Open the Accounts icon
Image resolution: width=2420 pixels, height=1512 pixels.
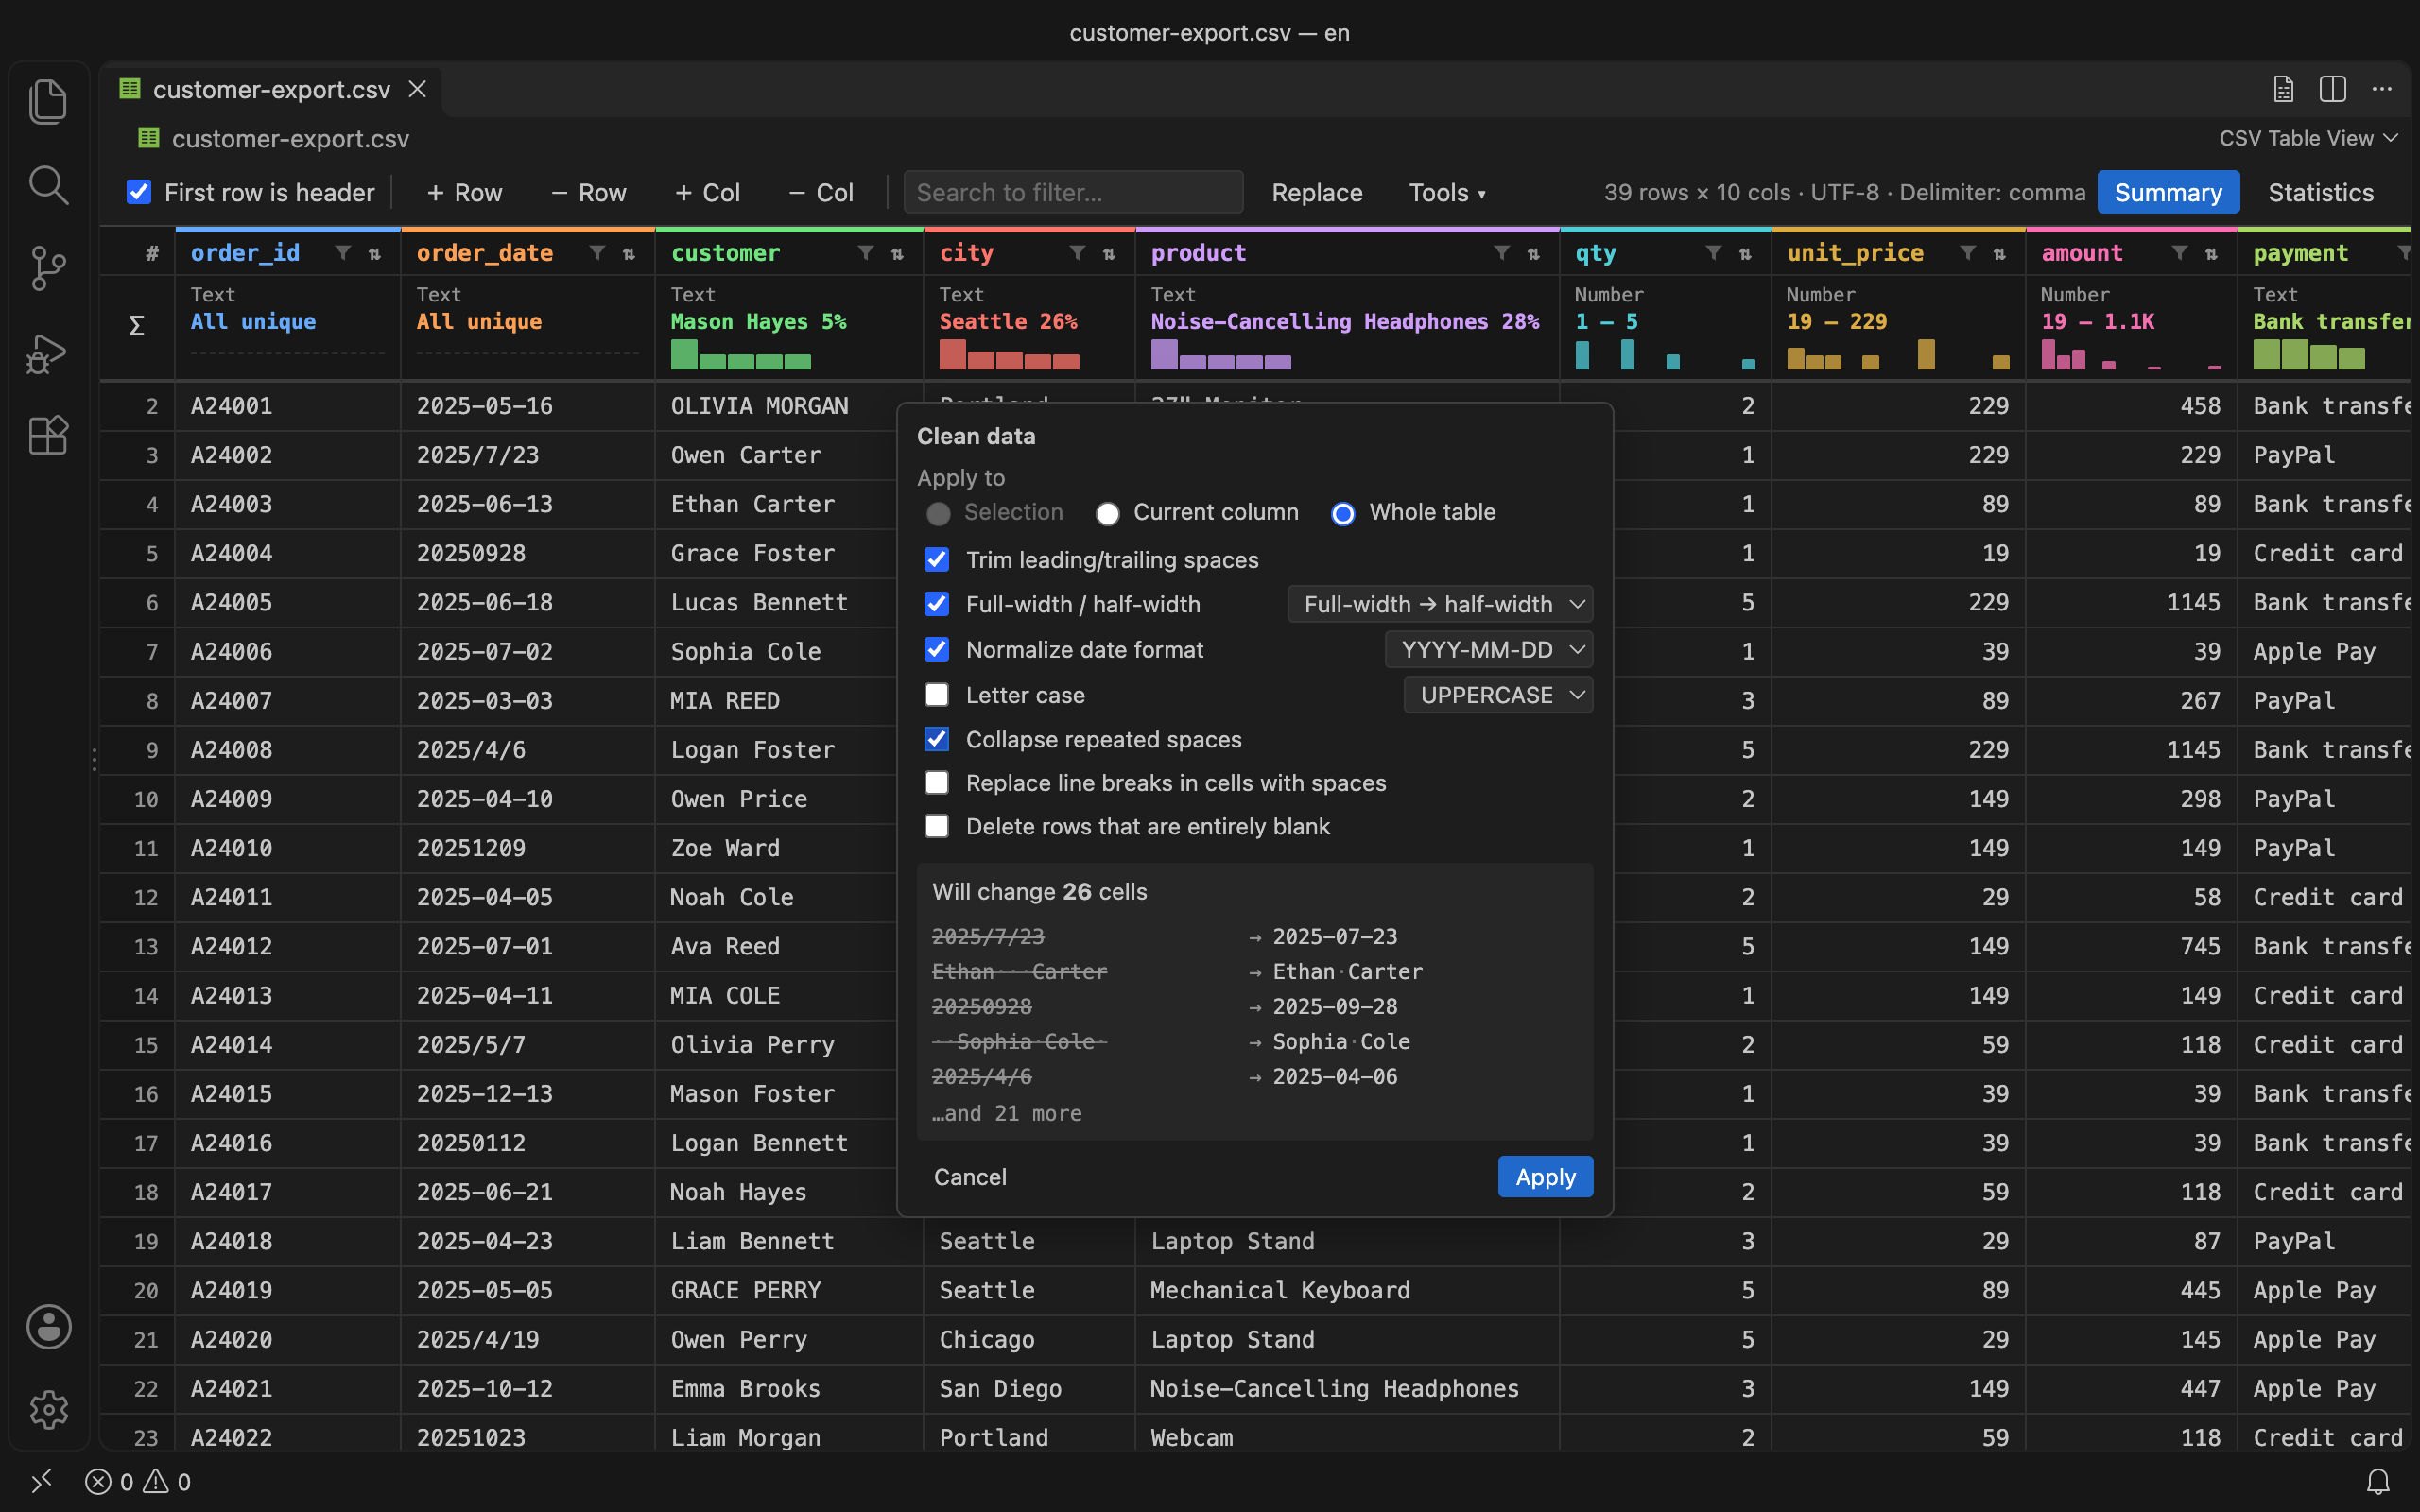(48, 1327)
